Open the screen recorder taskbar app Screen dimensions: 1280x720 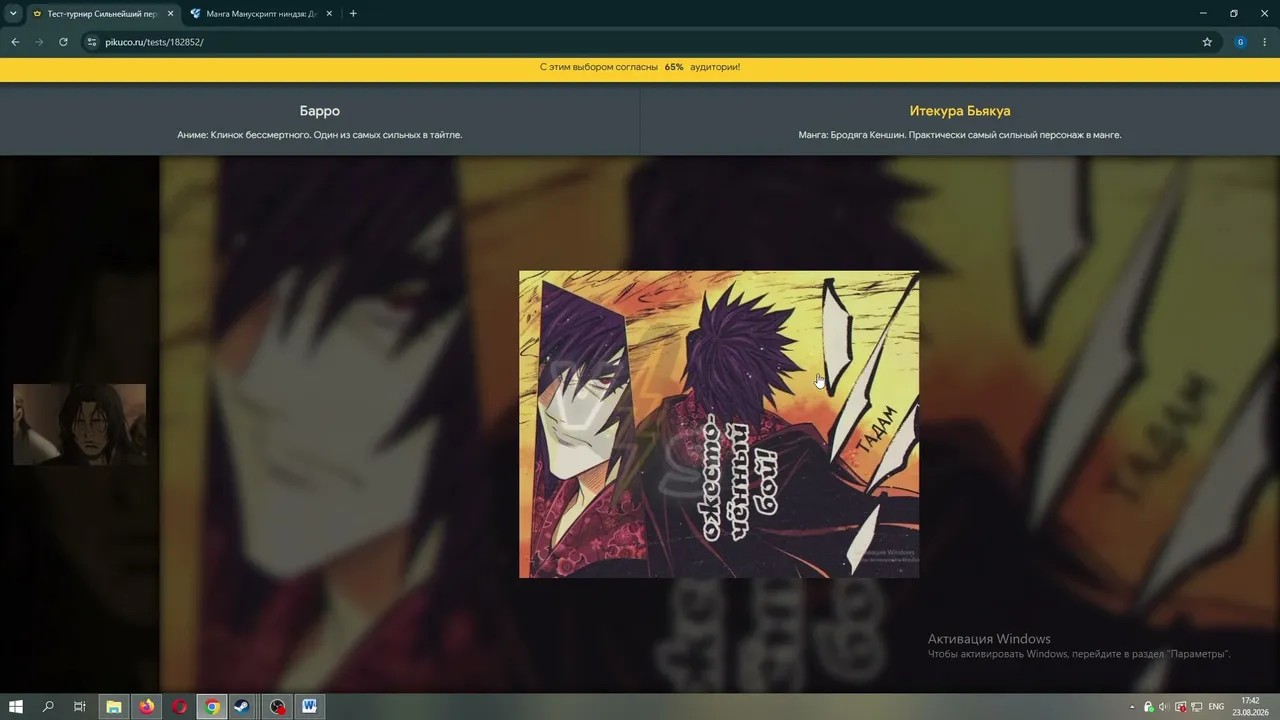pyautogui.click(x=277, y=707)
